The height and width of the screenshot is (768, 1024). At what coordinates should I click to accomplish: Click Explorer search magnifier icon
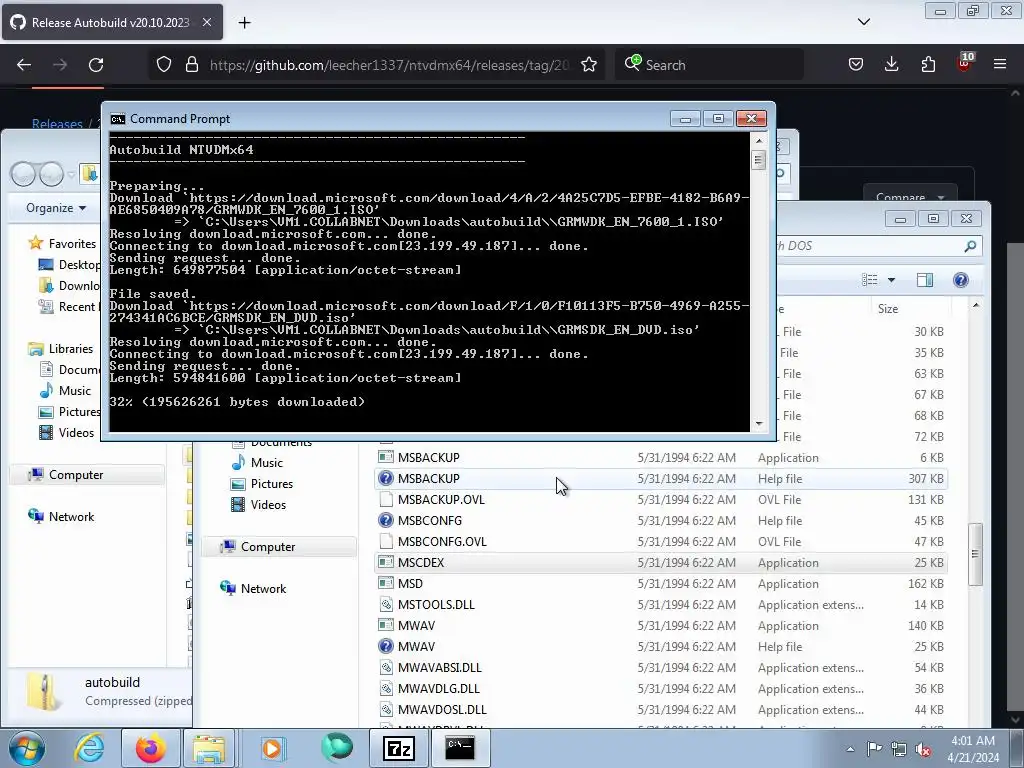click(970, 246)
